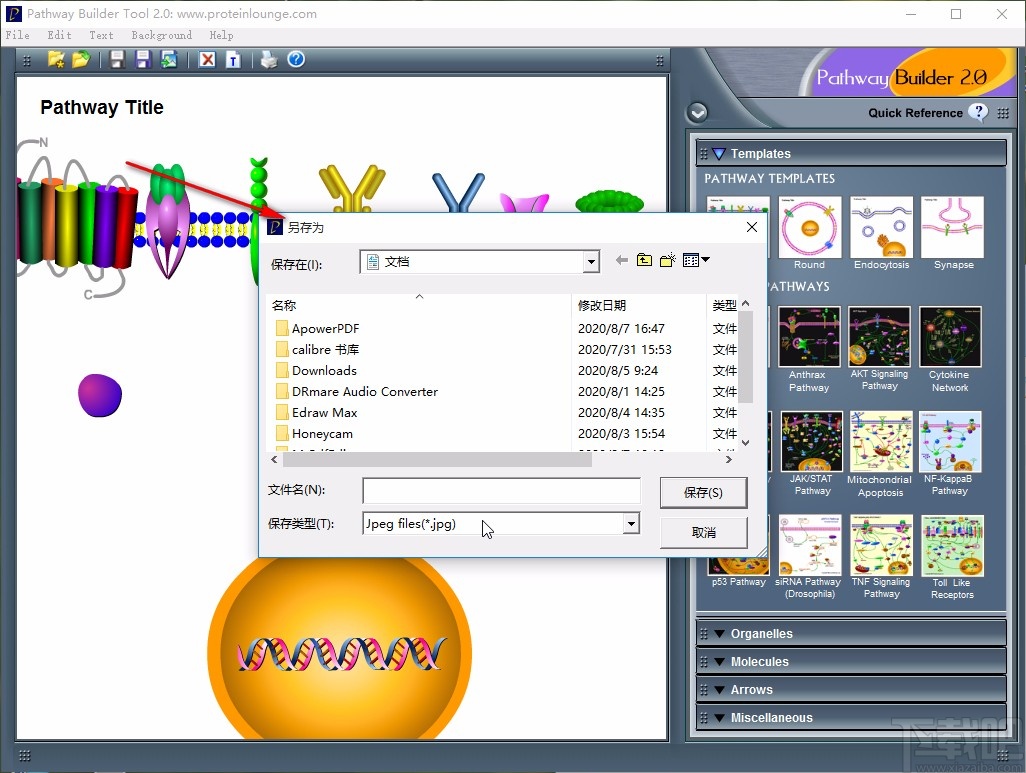This screenshot has height=773, width=1026.
Task: Click the Text tool toolbar icon
Action: [x=233, y=60]
